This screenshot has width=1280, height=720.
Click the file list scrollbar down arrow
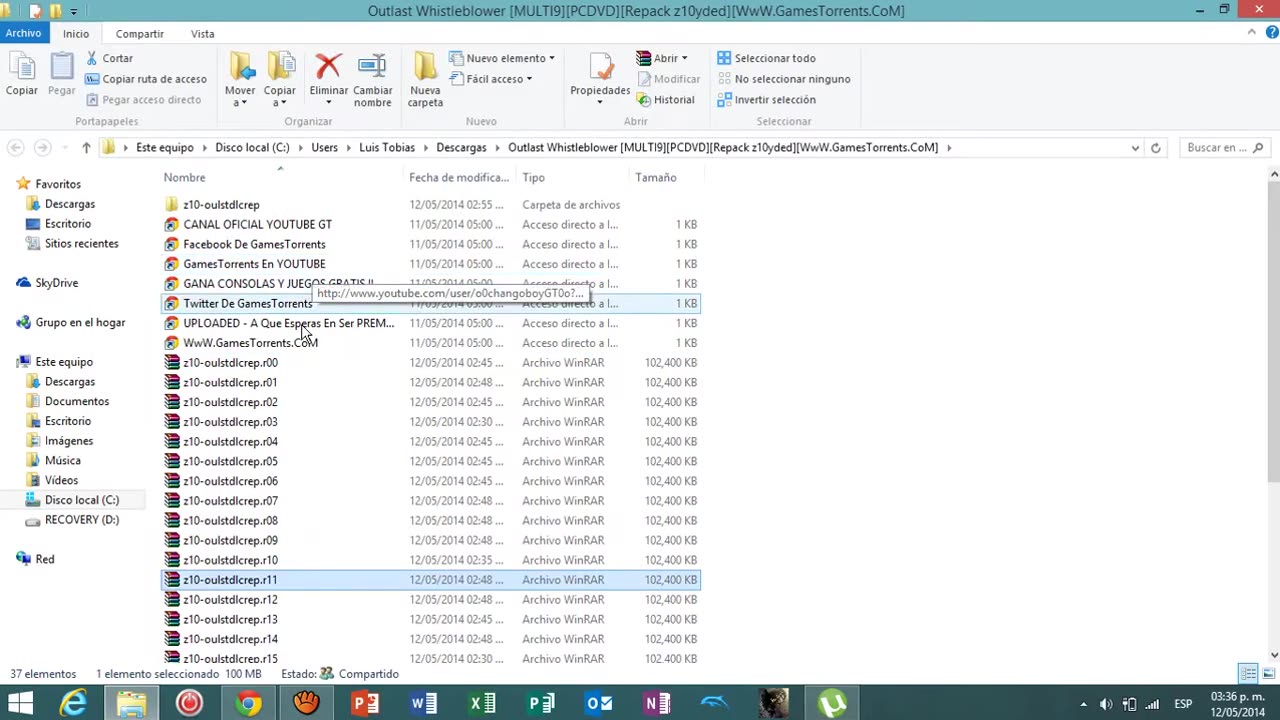(1273, 654)
